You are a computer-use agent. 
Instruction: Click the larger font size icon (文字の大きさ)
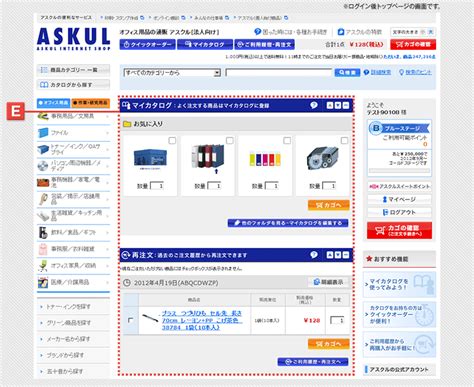430,32
